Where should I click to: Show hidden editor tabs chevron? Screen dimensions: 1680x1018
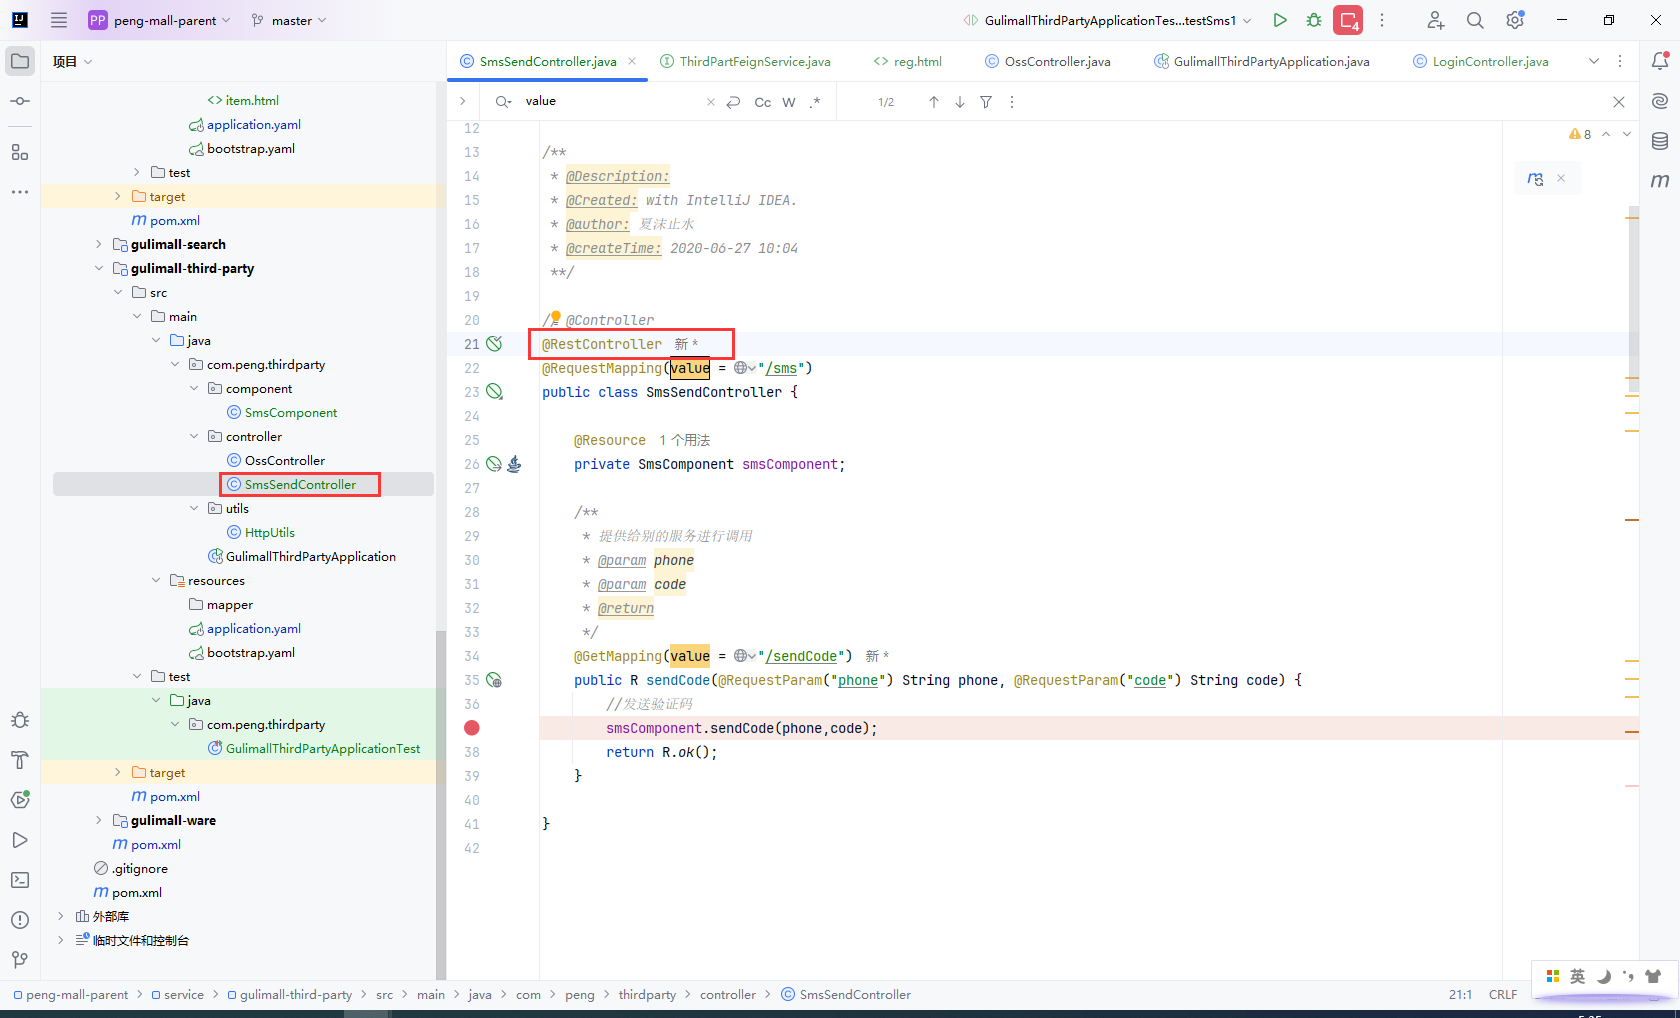1594,61
